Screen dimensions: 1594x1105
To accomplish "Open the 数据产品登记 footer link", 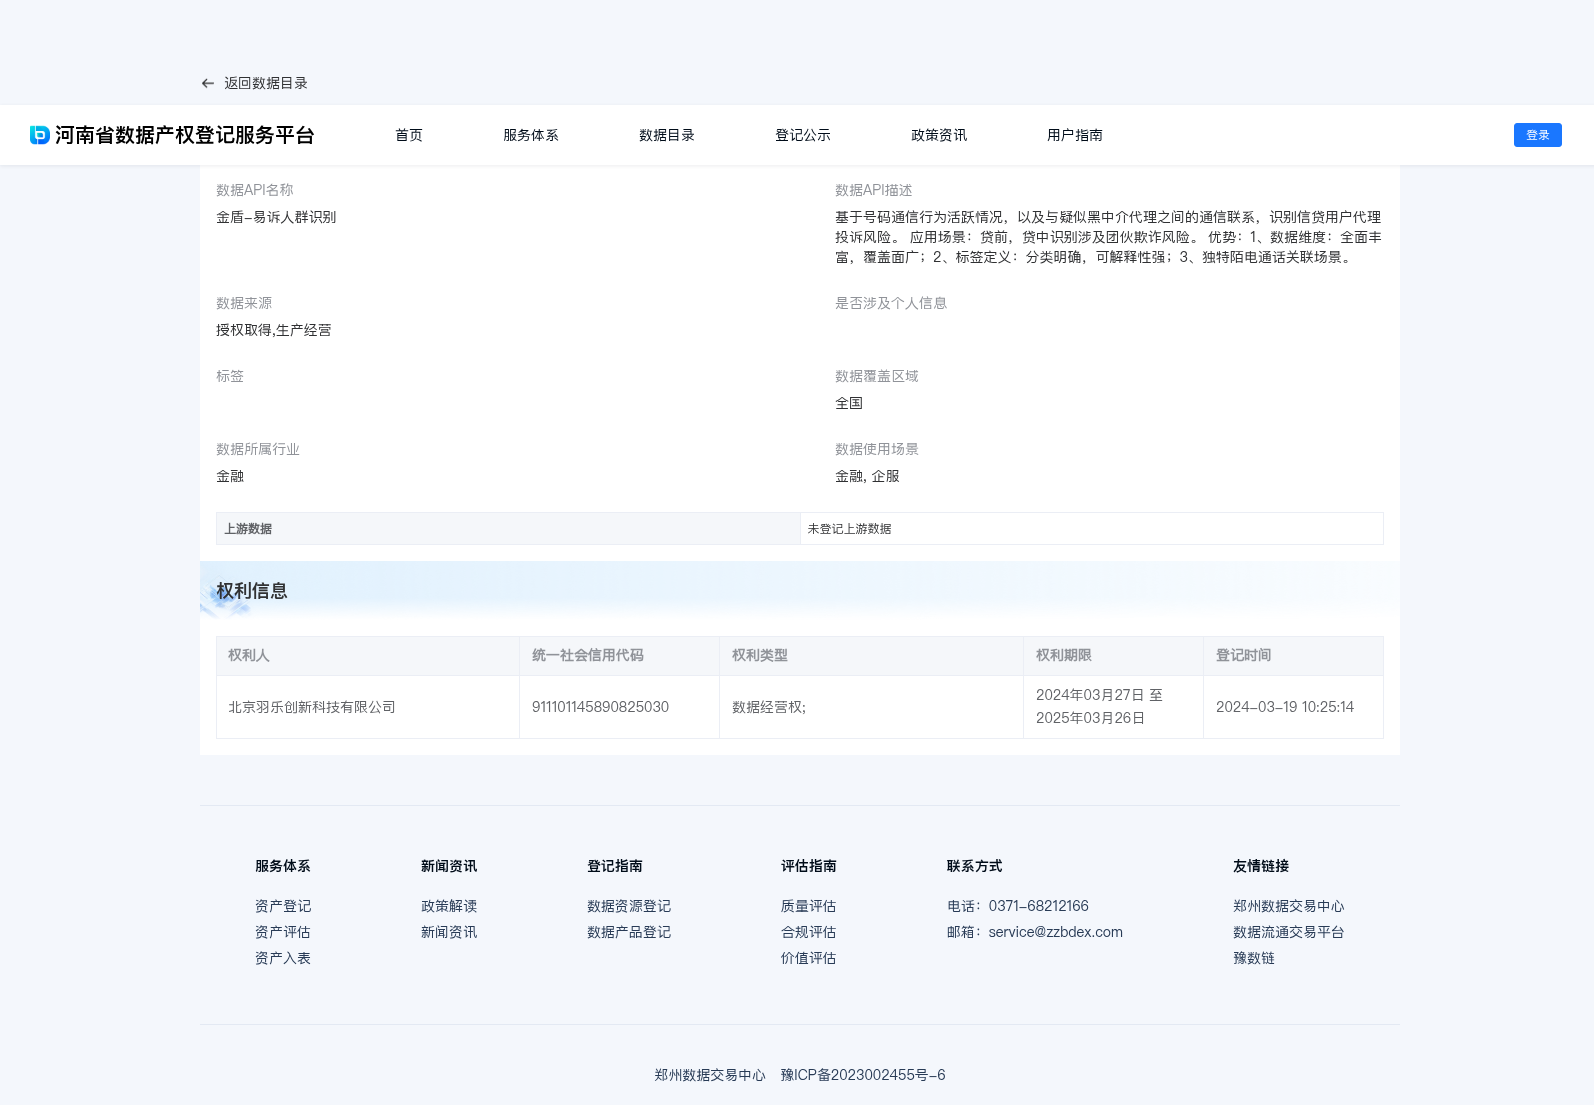I will coord(629,932).
